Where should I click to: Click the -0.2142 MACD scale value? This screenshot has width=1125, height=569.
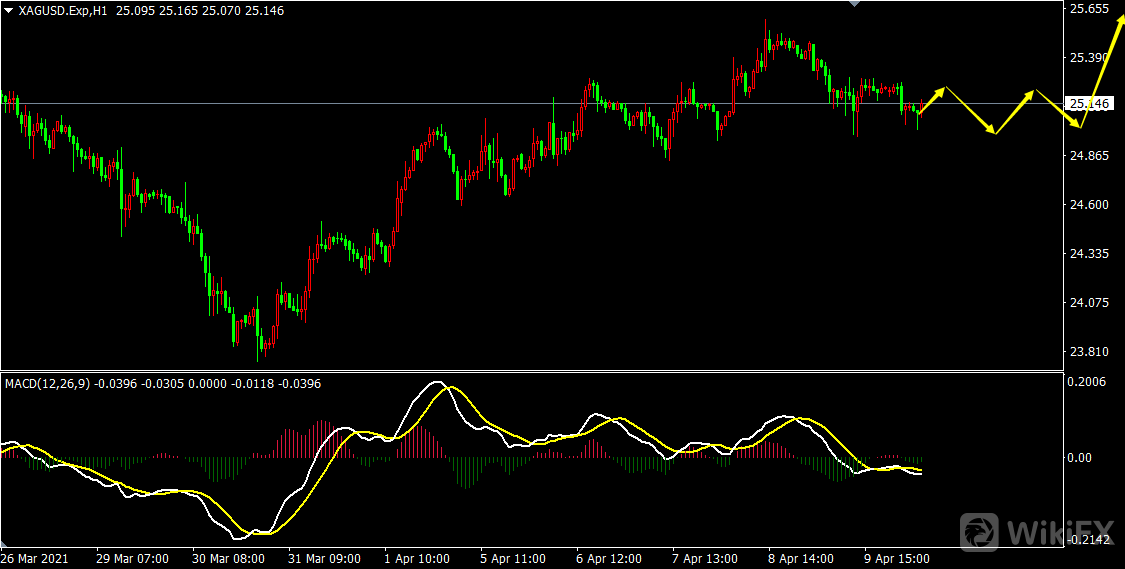pos(1089,540)
